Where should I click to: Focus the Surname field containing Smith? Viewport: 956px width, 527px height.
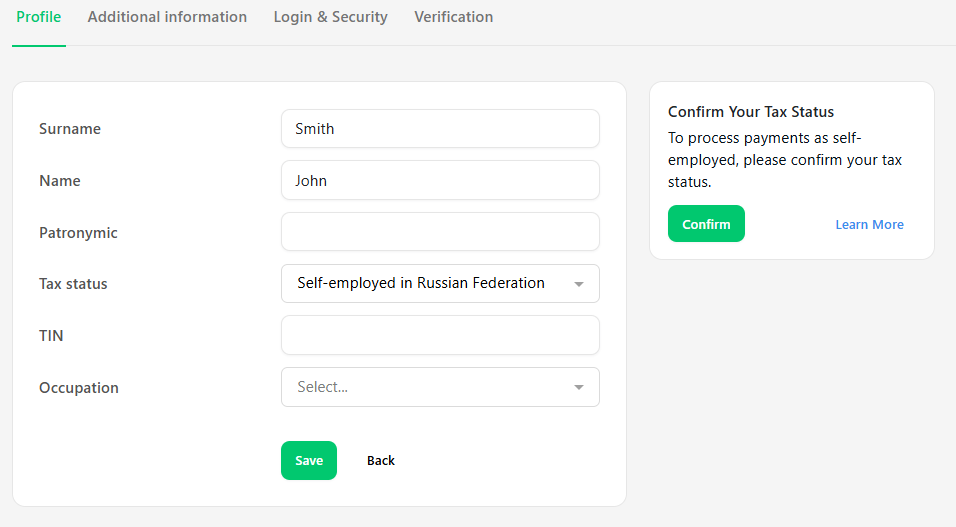coord(440,129)
